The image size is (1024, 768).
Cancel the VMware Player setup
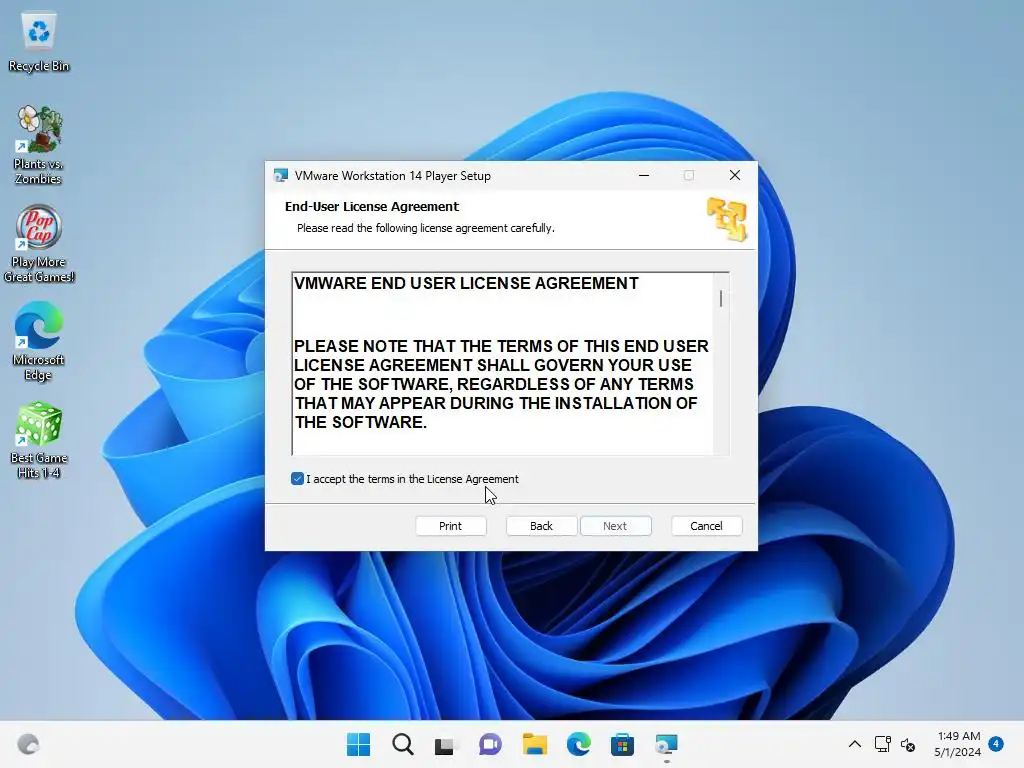pos(707,526)
